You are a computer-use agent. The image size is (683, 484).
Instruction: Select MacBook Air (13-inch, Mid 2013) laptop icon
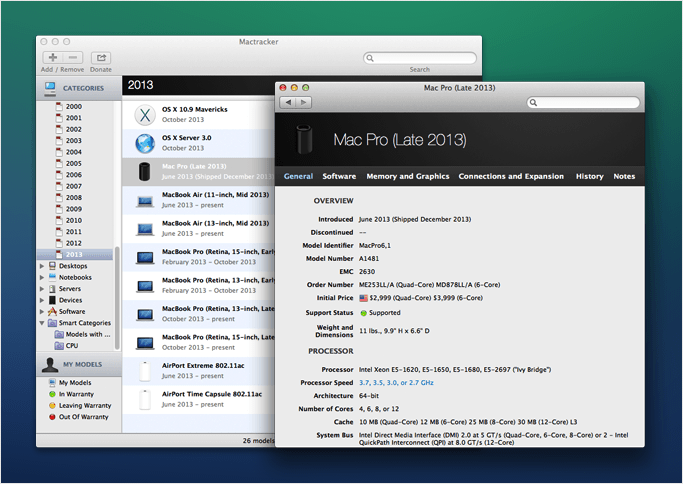coord(145,230)
